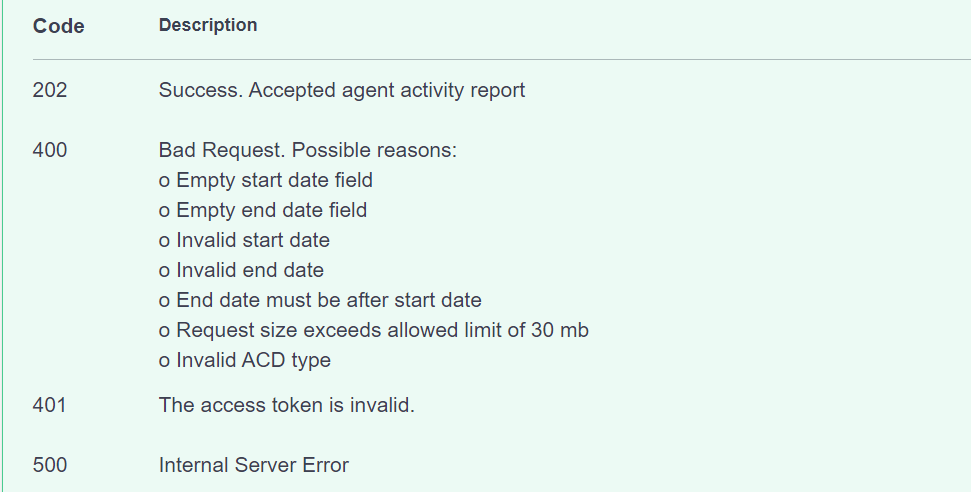This screenshot has height=492, width=971.
Task: Click the word 'Success' in 202 row
Action: 201,90
